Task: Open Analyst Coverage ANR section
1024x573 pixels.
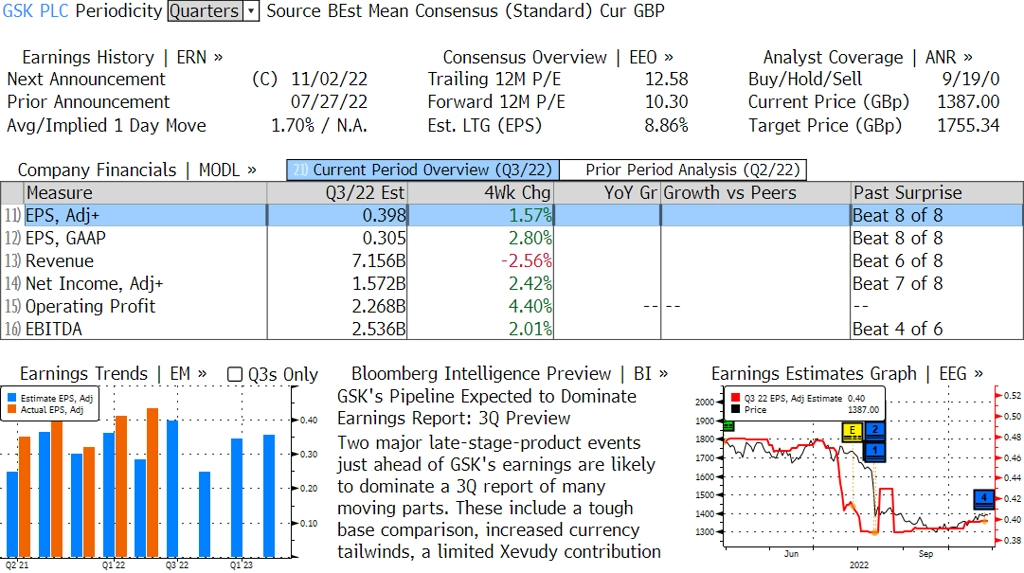Action: [x=868, y=57]
